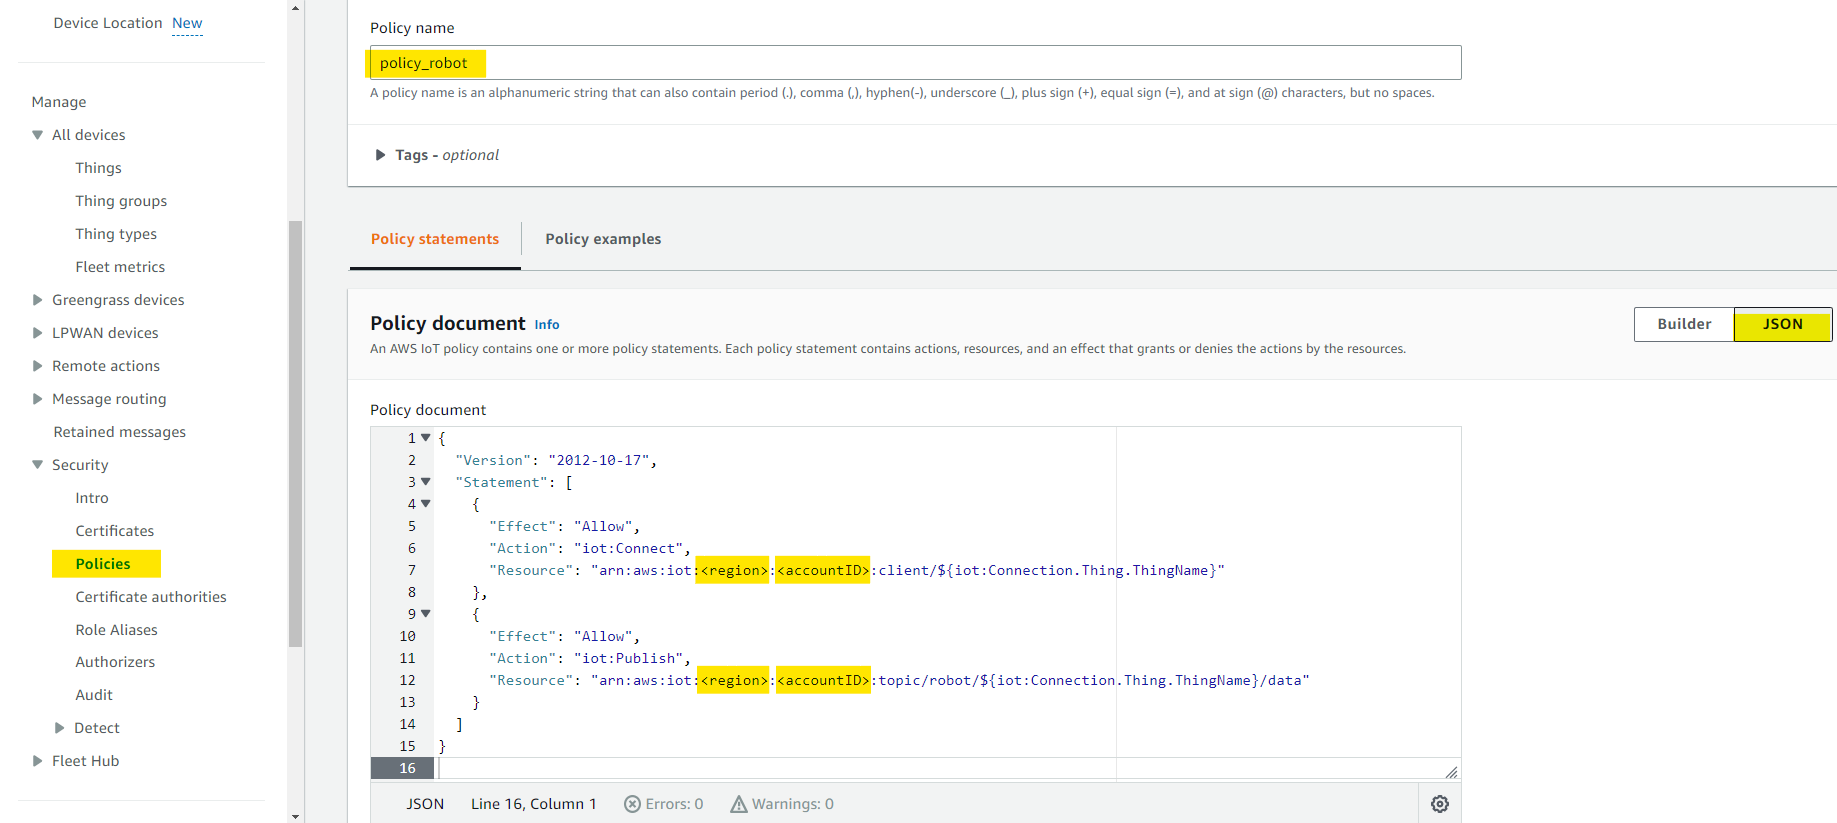Click <region> in the line 7 resource

tap(733, 570)
